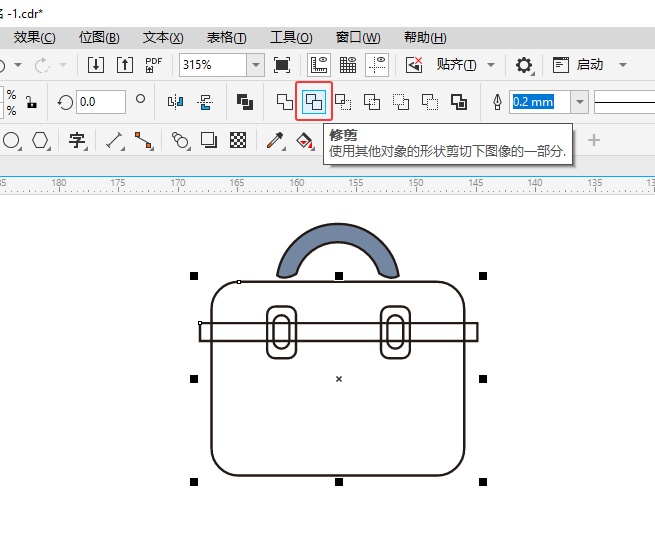Open options via the gear icon
655x538 pixels.
tap(524, 65)
